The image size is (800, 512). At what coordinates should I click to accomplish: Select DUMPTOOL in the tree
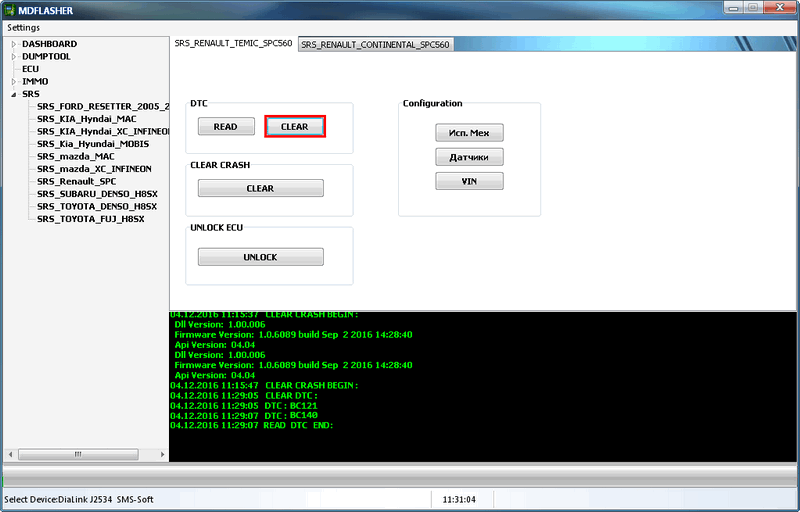(46, 57)
